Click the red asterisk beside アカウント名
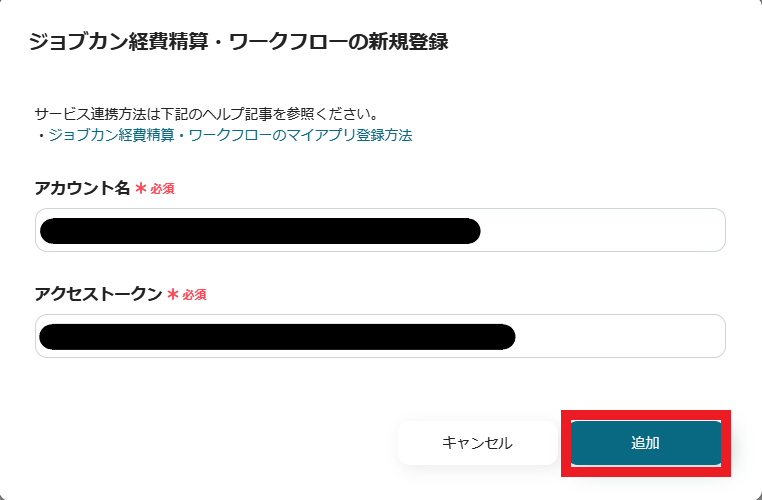The height and width of the screenshot is (500, 762). (x=141, y=188)
